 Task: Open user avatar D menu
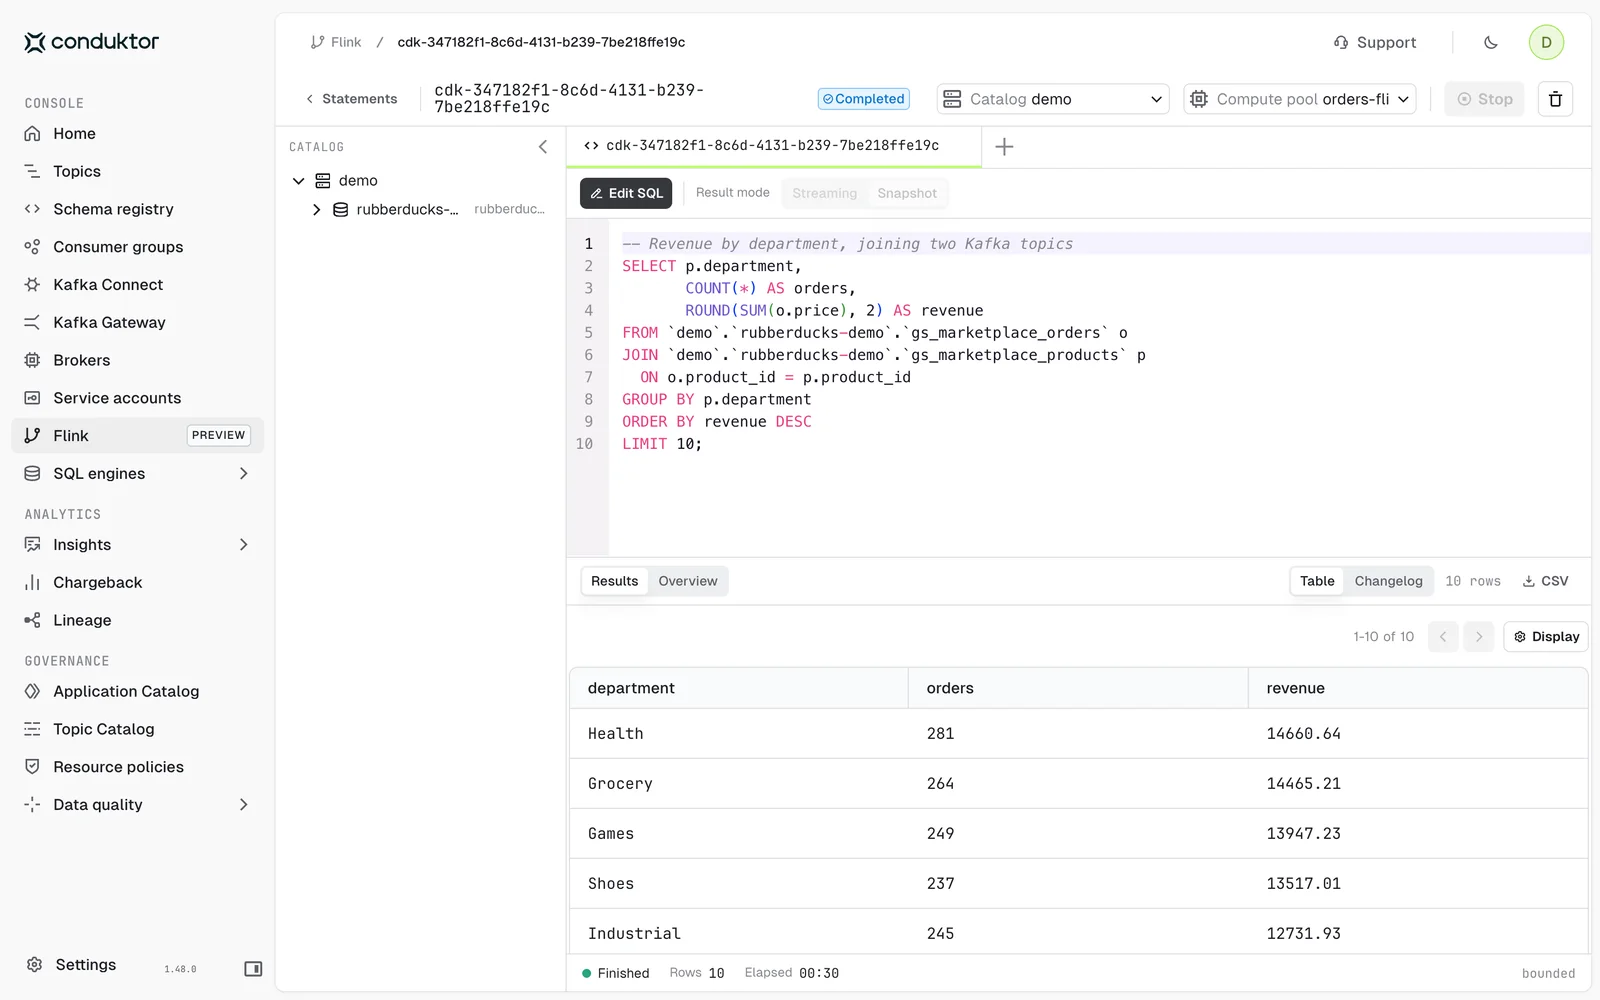(x=1546, y=42)
